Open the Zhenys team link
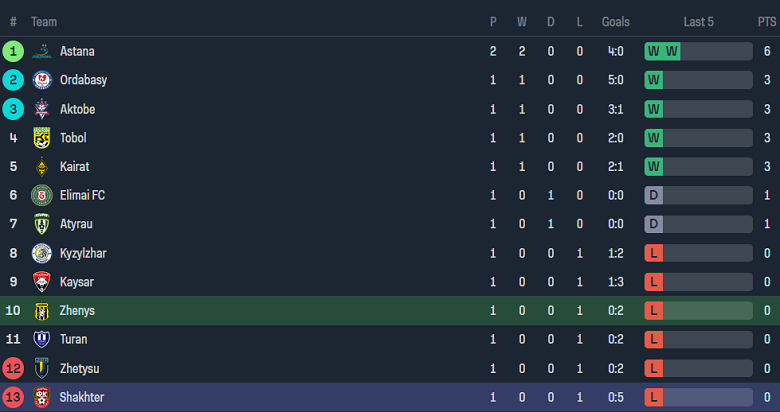The height and width of the screenshot is (412, 780). click(78, 311)
